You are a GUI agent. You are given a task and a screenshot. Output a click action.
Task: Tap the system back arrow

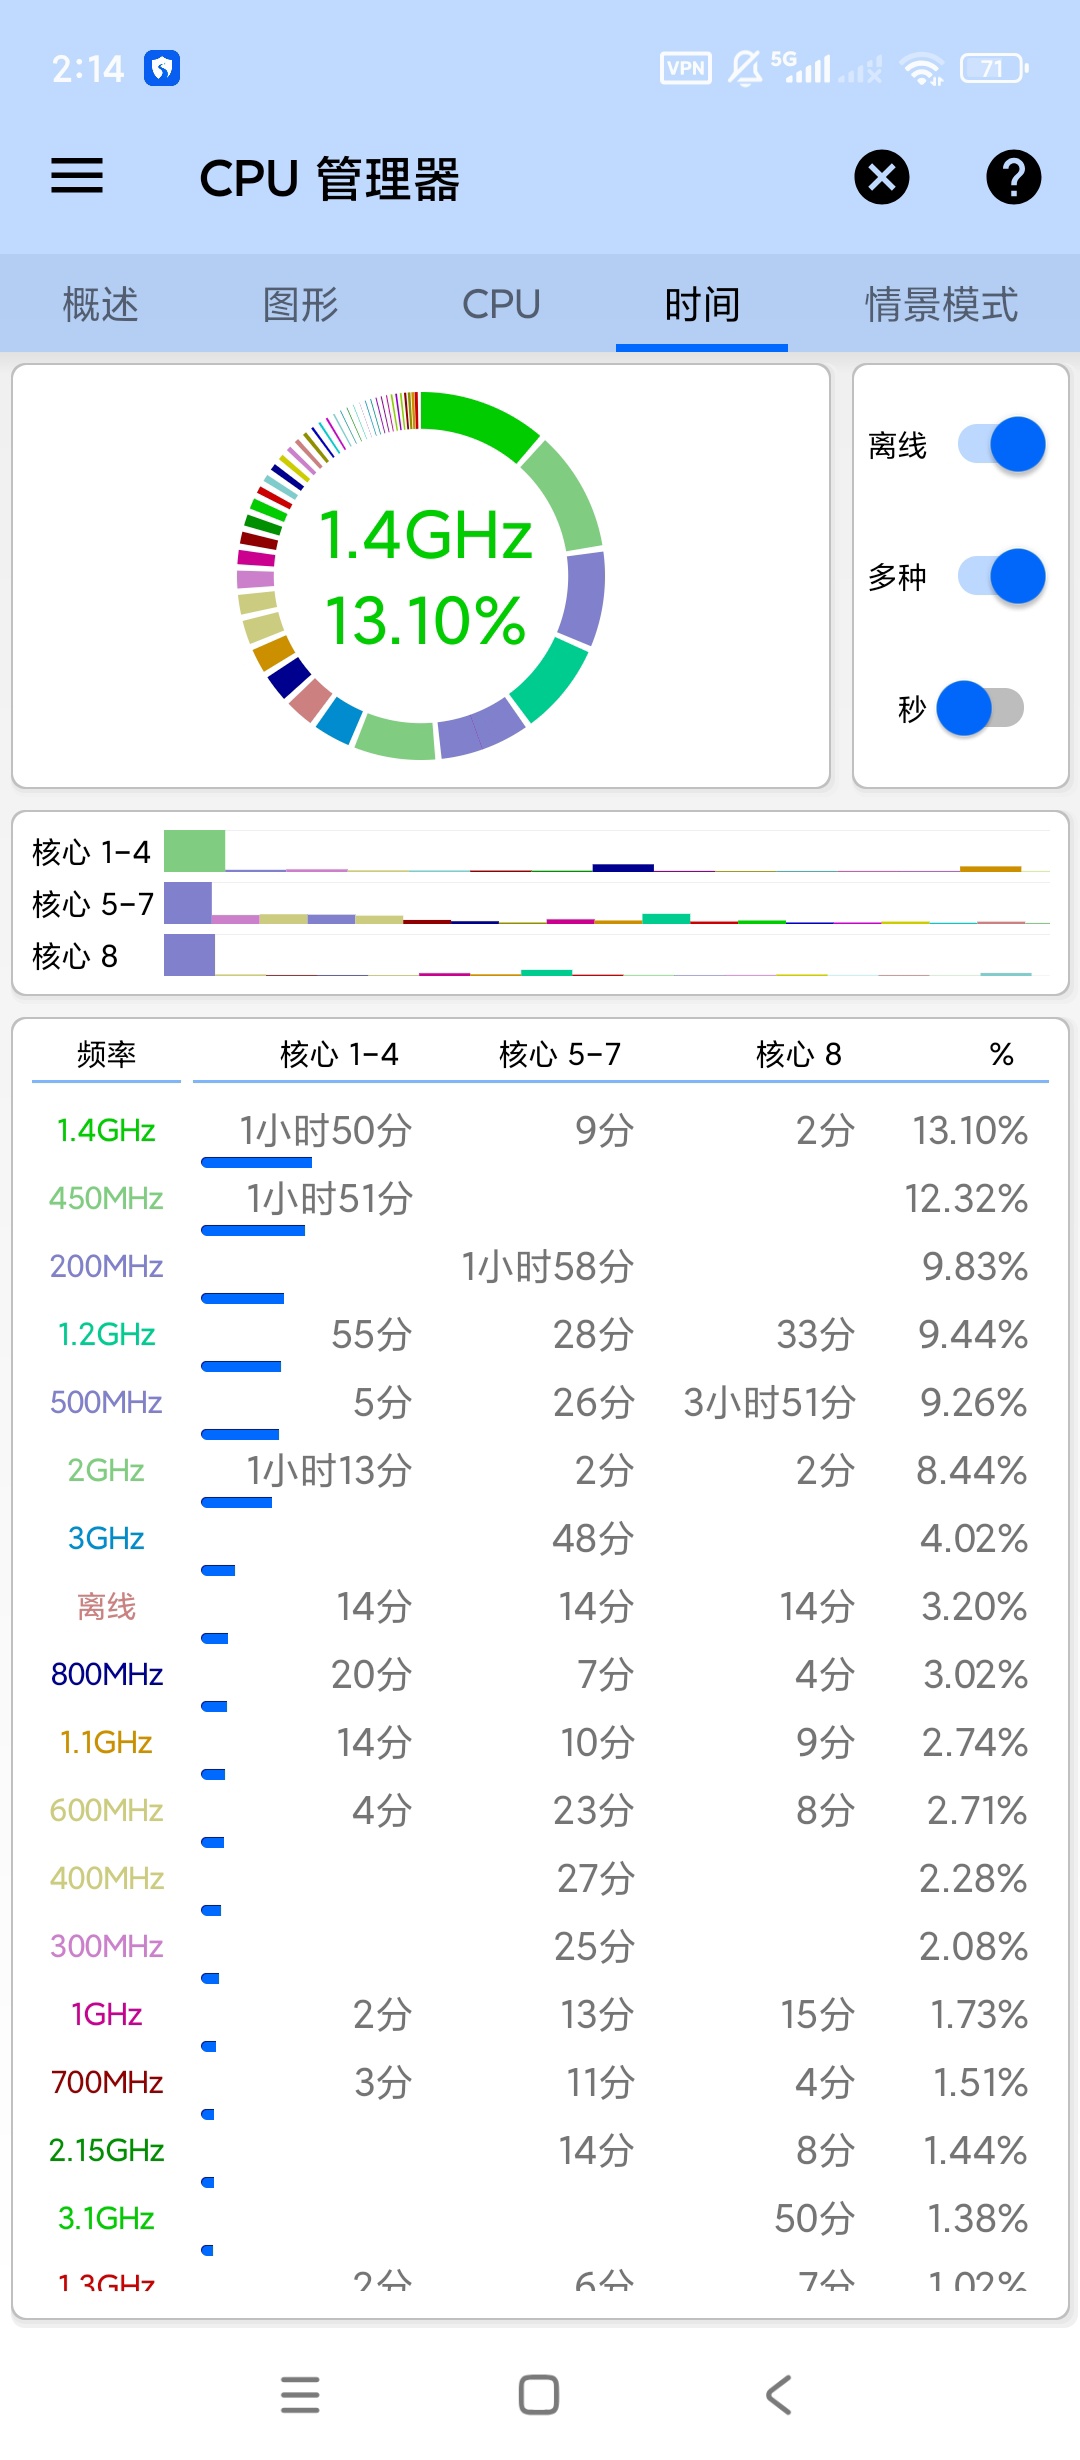pos(778,2394)
